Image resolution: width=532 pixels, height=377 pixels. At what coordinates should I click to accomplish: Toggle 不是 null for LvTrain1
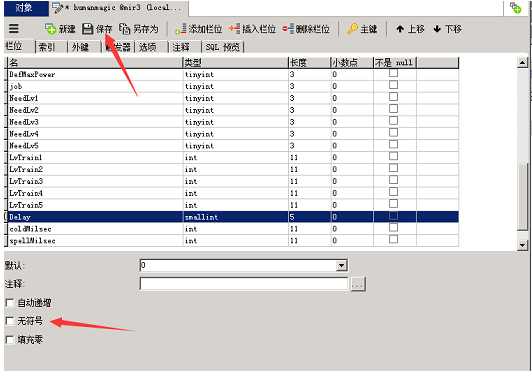(393, 156)
